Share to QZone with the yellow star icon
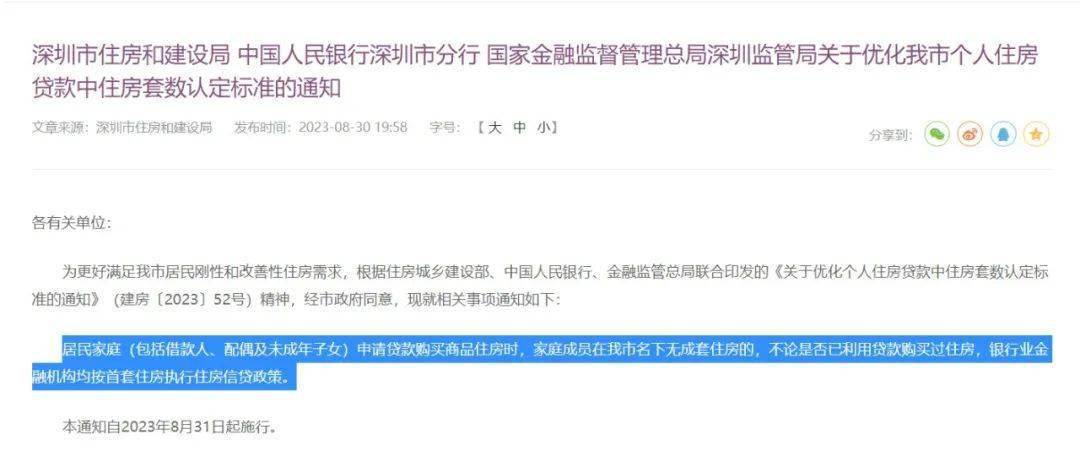 tap(1036, 134)
